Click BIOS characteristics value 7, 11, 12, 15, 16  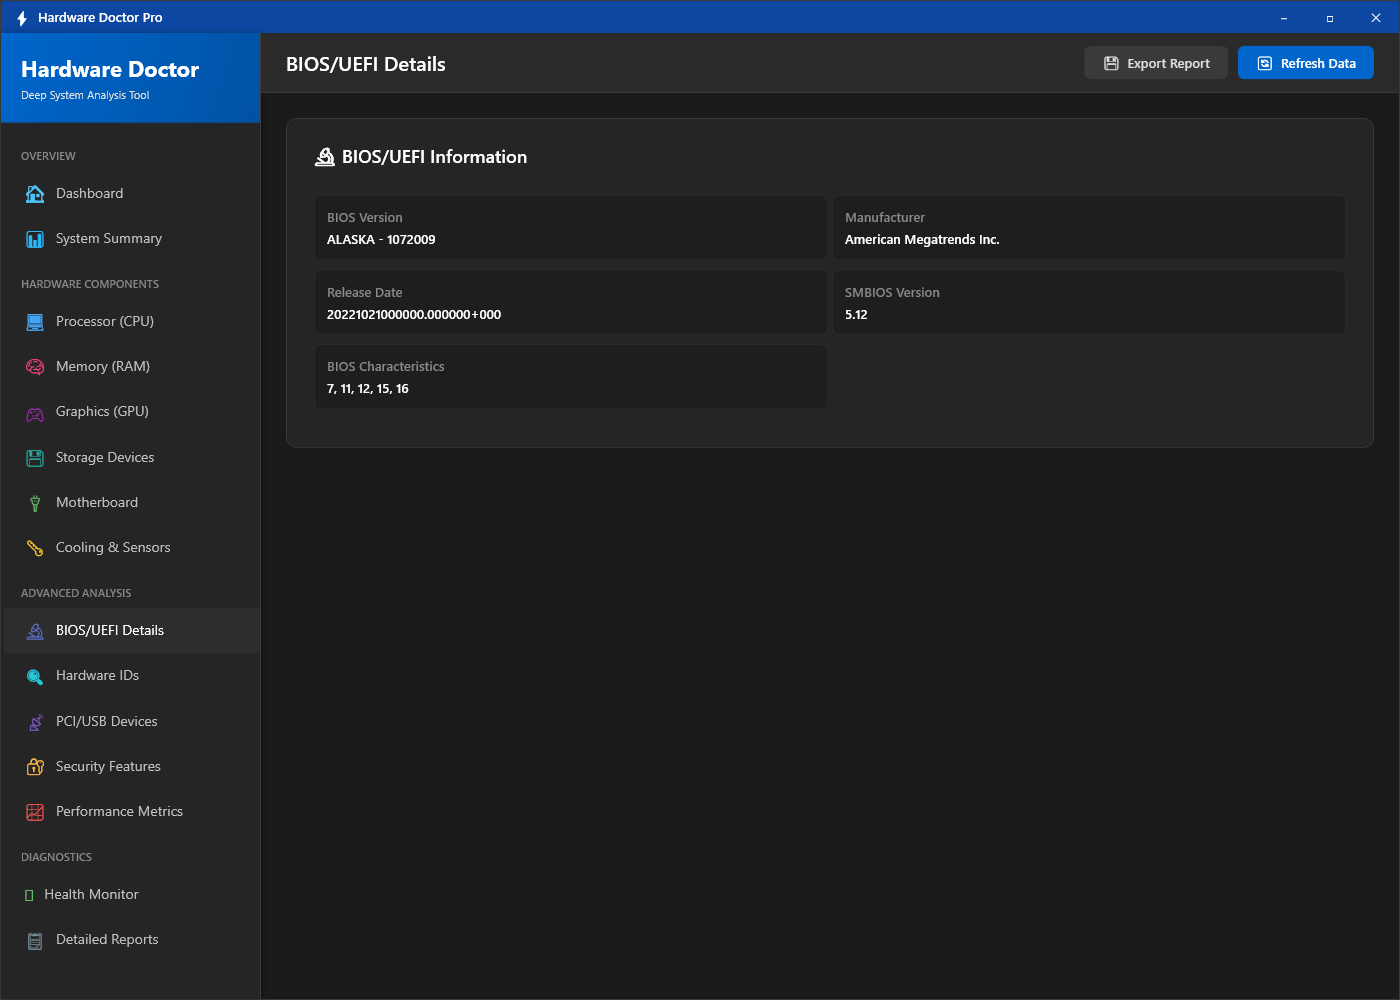coord(368,389)
